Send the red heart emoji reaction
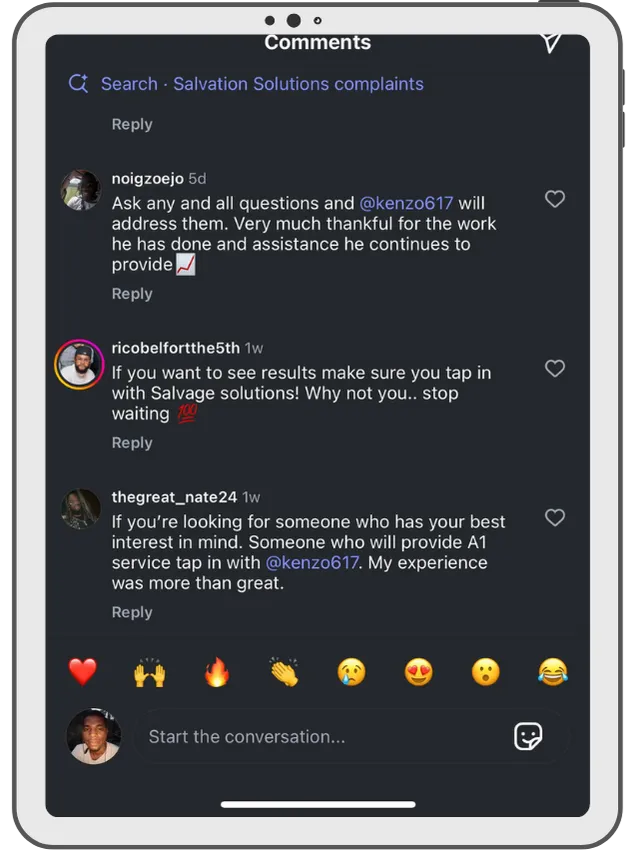The image size is (637, 850). pyautogui.click(x=82, y=672)
